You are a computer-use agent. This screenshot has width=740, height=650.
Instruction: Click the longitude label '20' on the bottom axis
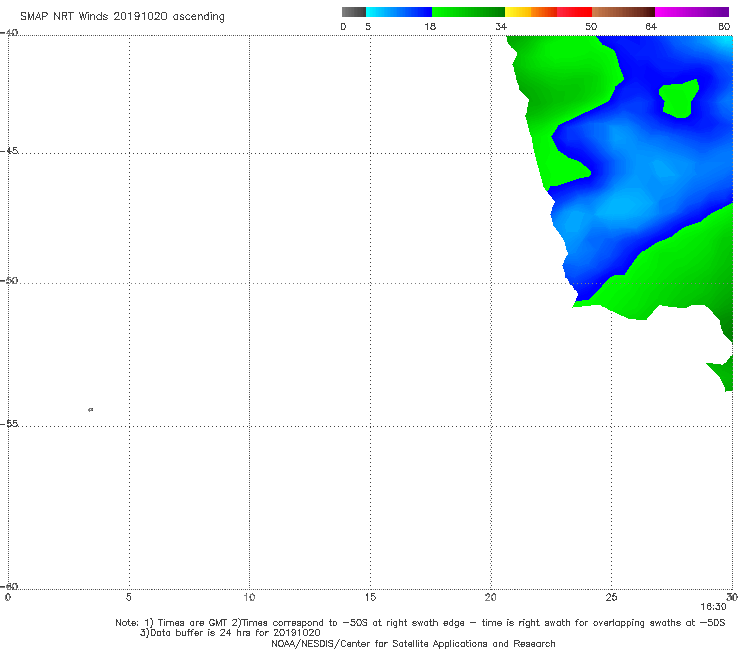(x=491, y=598)
